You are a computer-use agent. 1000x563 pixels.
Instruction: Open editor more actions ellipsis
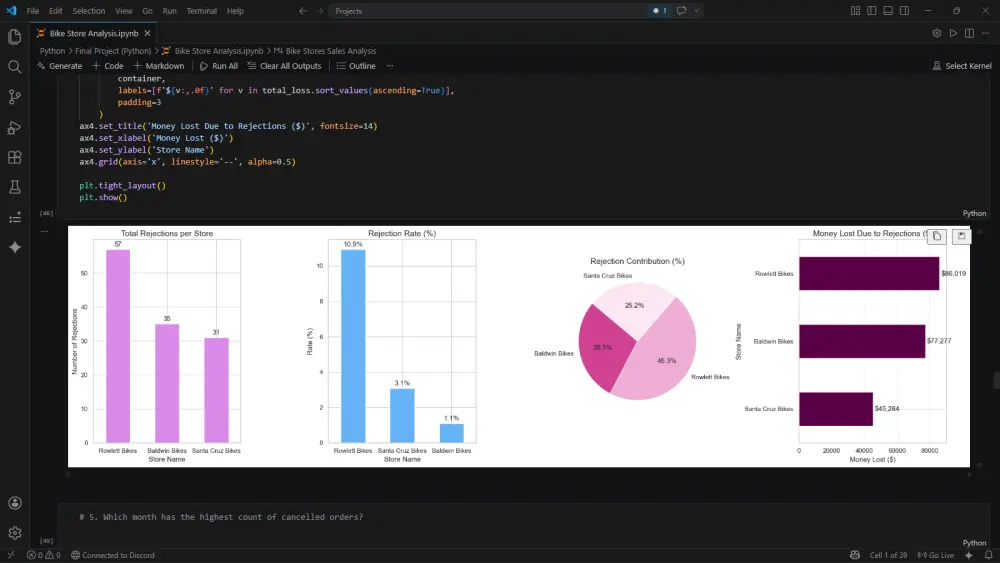click(986, 33)
